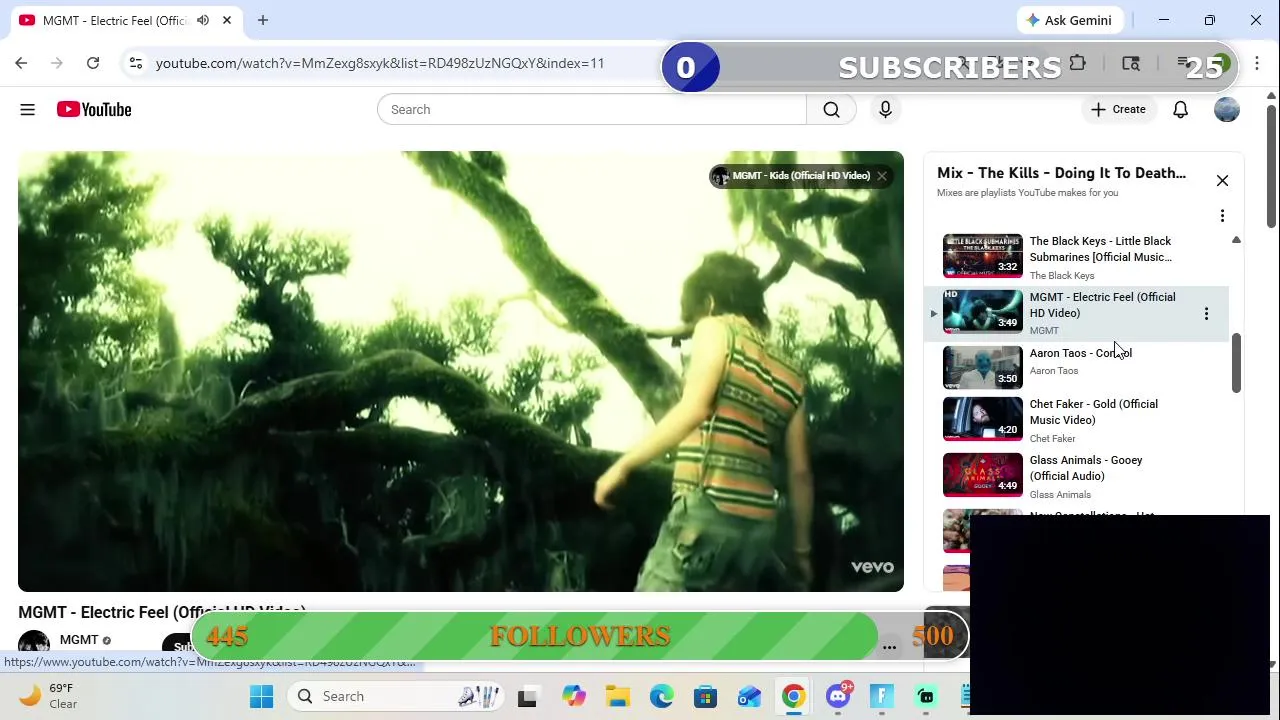1280x720 pixels.
Task: Play Chet Faker Gold thumbnail
Action: point(983,419)
